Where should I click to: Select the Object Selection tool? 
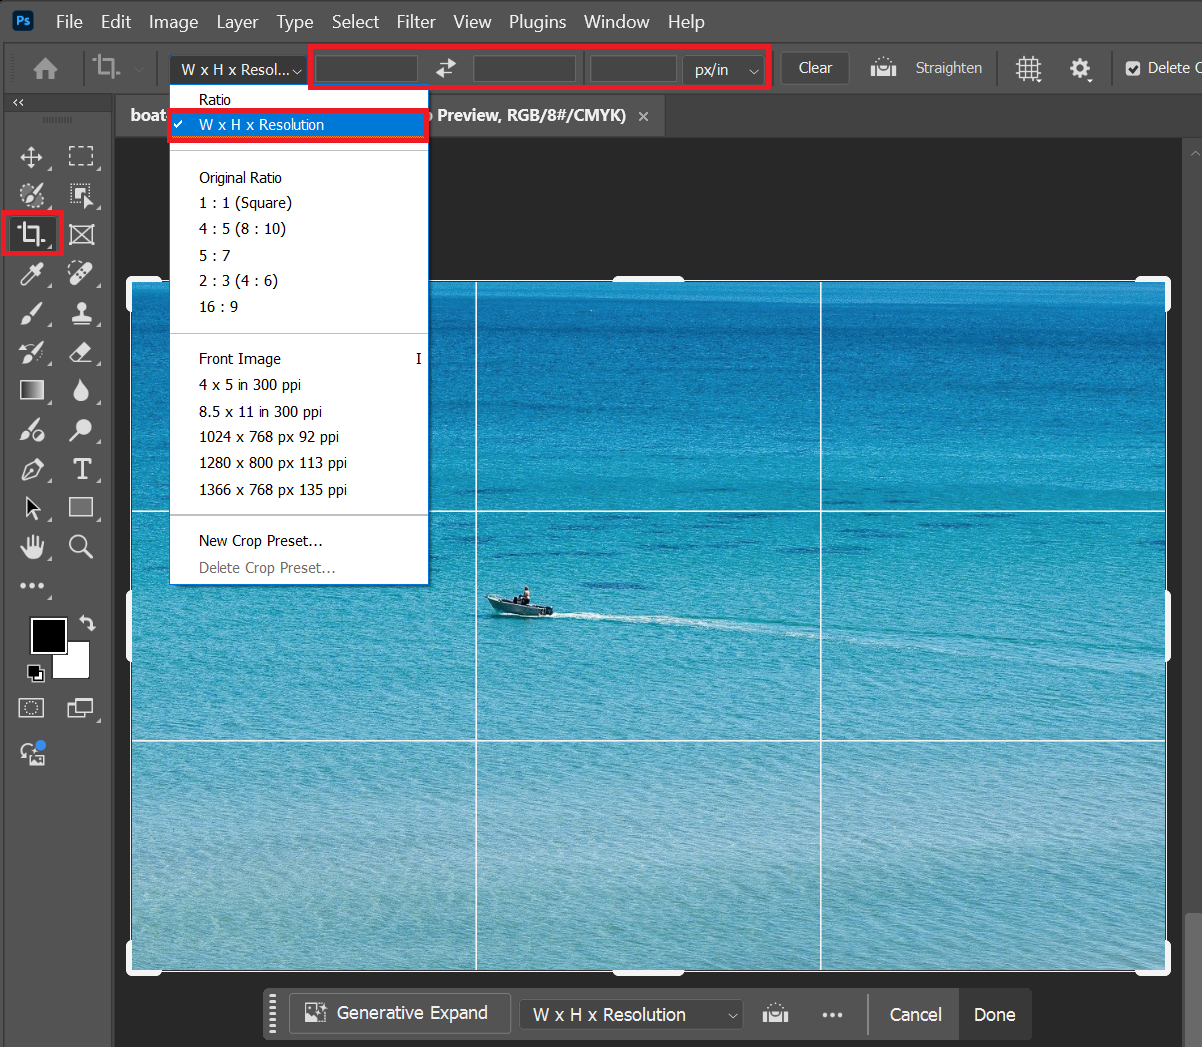click(x=81, y=195)
